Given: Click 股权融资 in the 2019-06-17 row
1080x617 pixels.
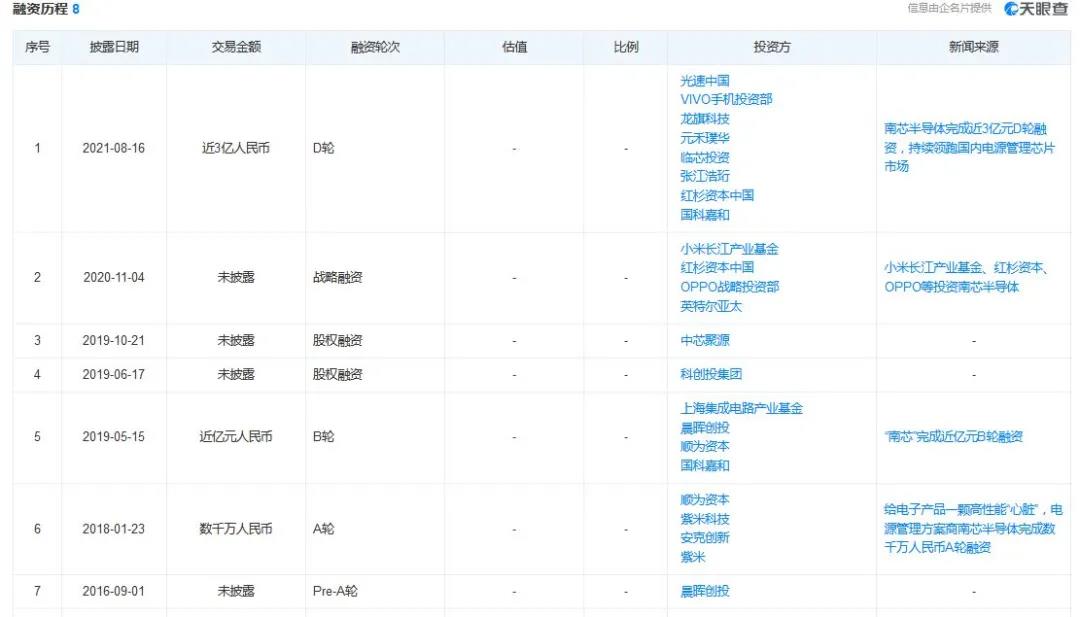Looking at the screenshot, I should click(x=338, y=375).
